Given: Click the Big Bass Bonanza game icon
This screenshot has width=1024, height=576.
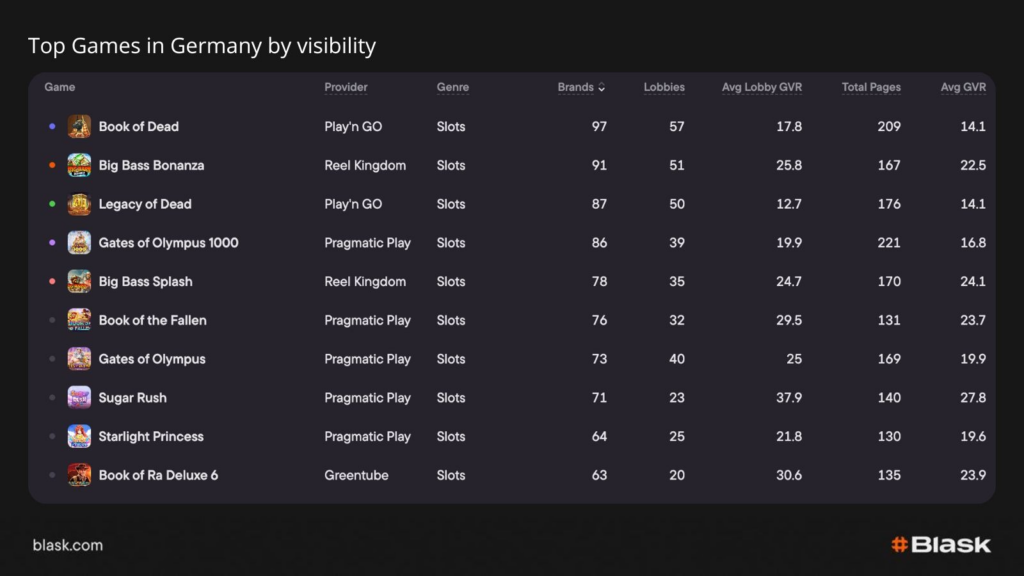Looking at the screenshot, I should pos(79,166).
